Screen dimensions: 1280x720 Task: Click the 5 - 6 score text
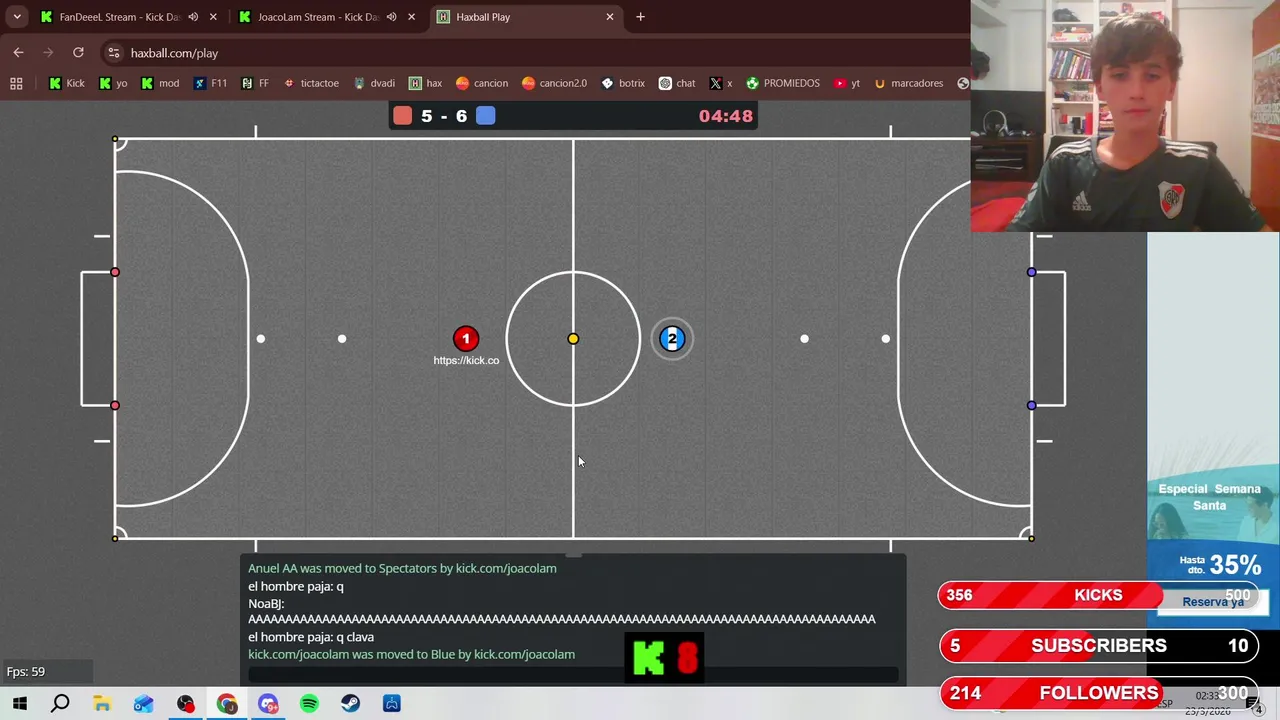pos(444,116)
